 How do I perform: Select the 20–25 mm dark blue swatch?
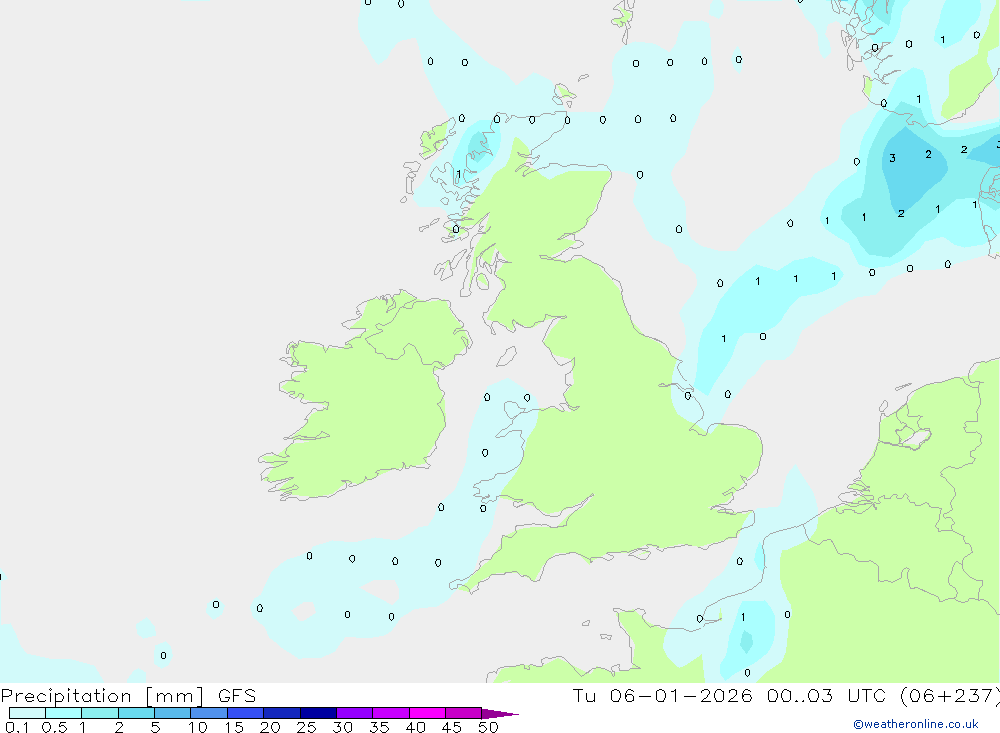point(282,713)
